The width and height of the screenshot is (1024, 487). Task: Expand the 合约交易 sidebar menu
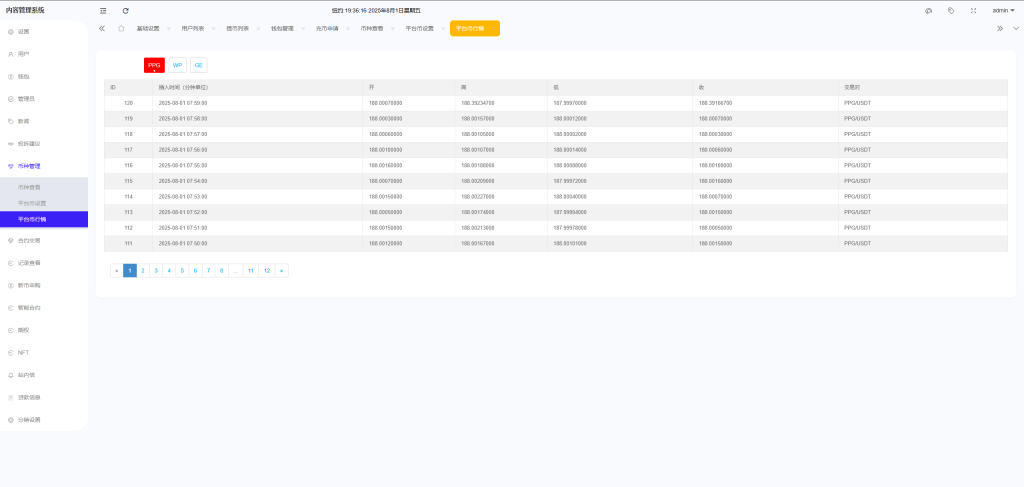(44, 240)
